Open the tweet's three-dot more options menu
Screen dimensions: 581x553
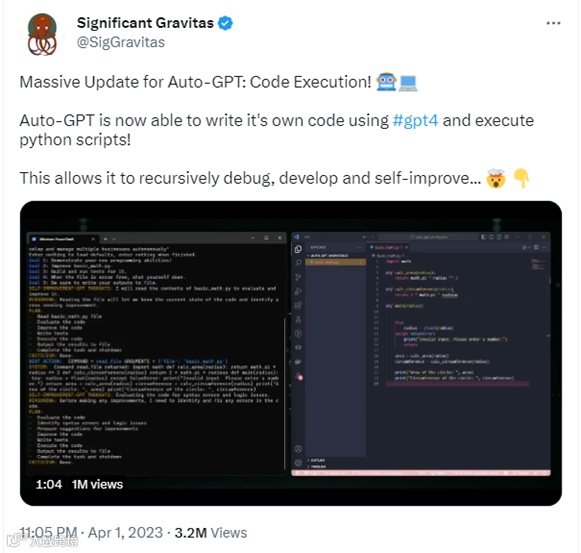(x=553, y=23)
